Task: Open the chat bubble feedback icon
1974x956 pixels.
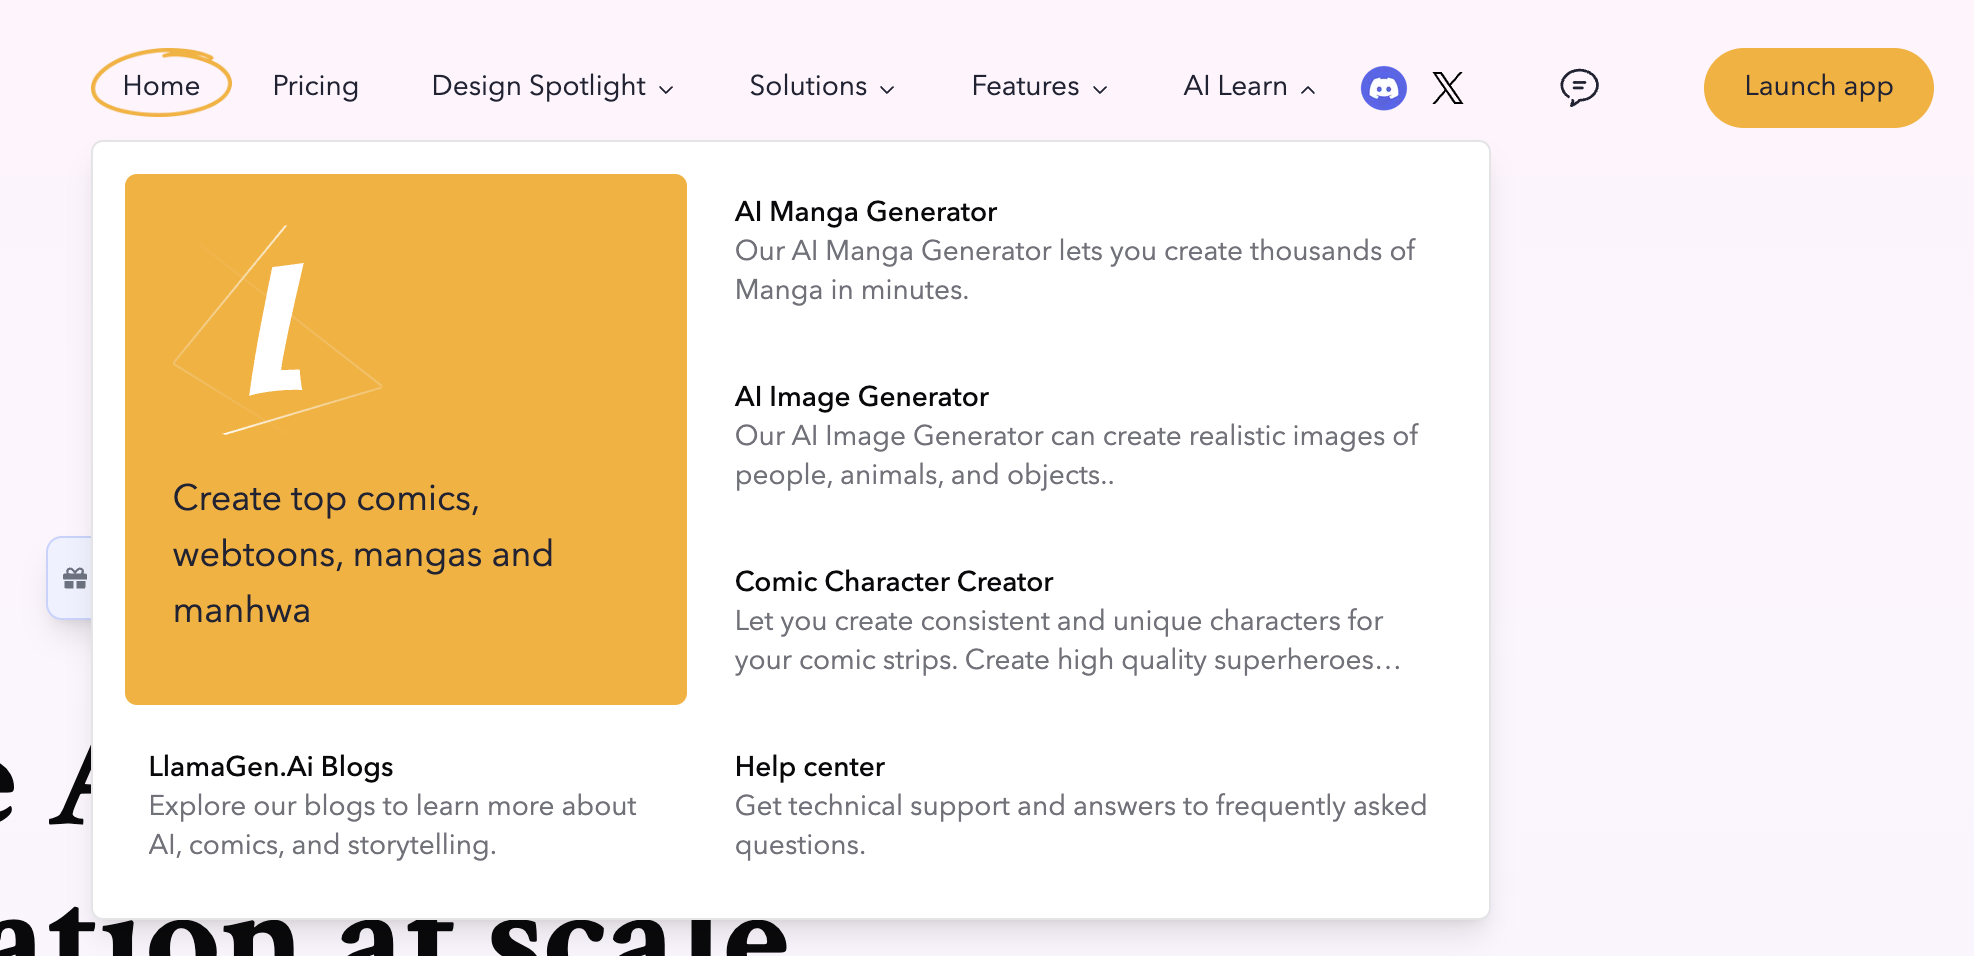Action: [1579, 88]
